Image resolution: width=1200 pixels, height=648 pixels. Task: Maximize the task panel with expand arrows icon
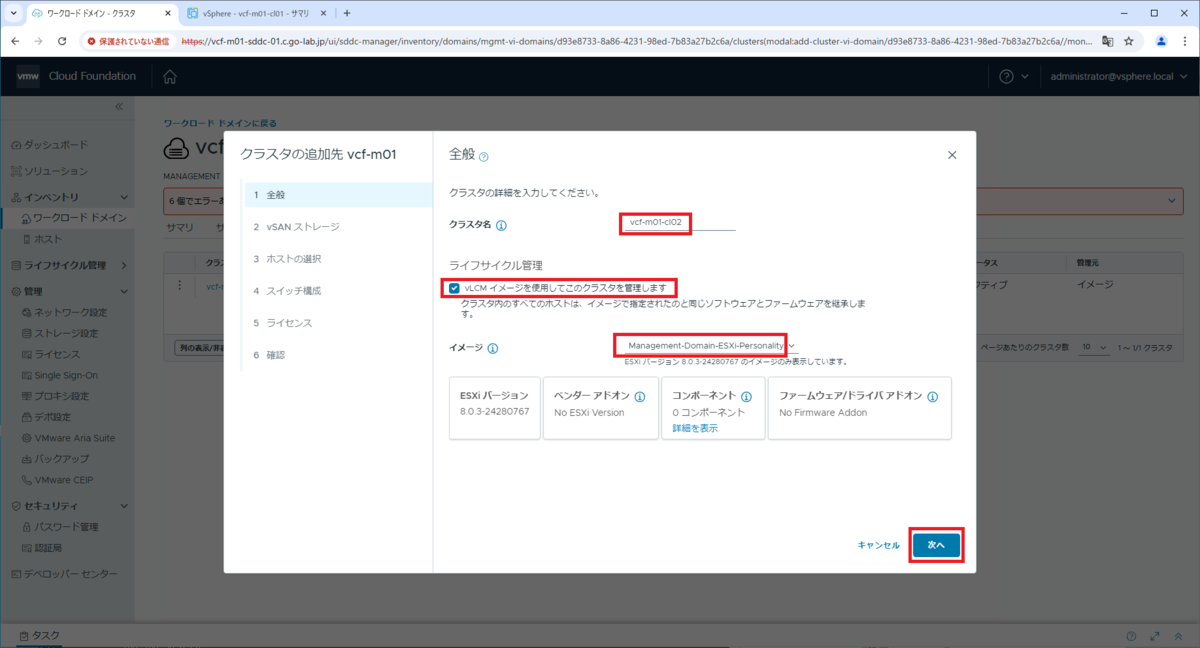tap(1155, 636)
